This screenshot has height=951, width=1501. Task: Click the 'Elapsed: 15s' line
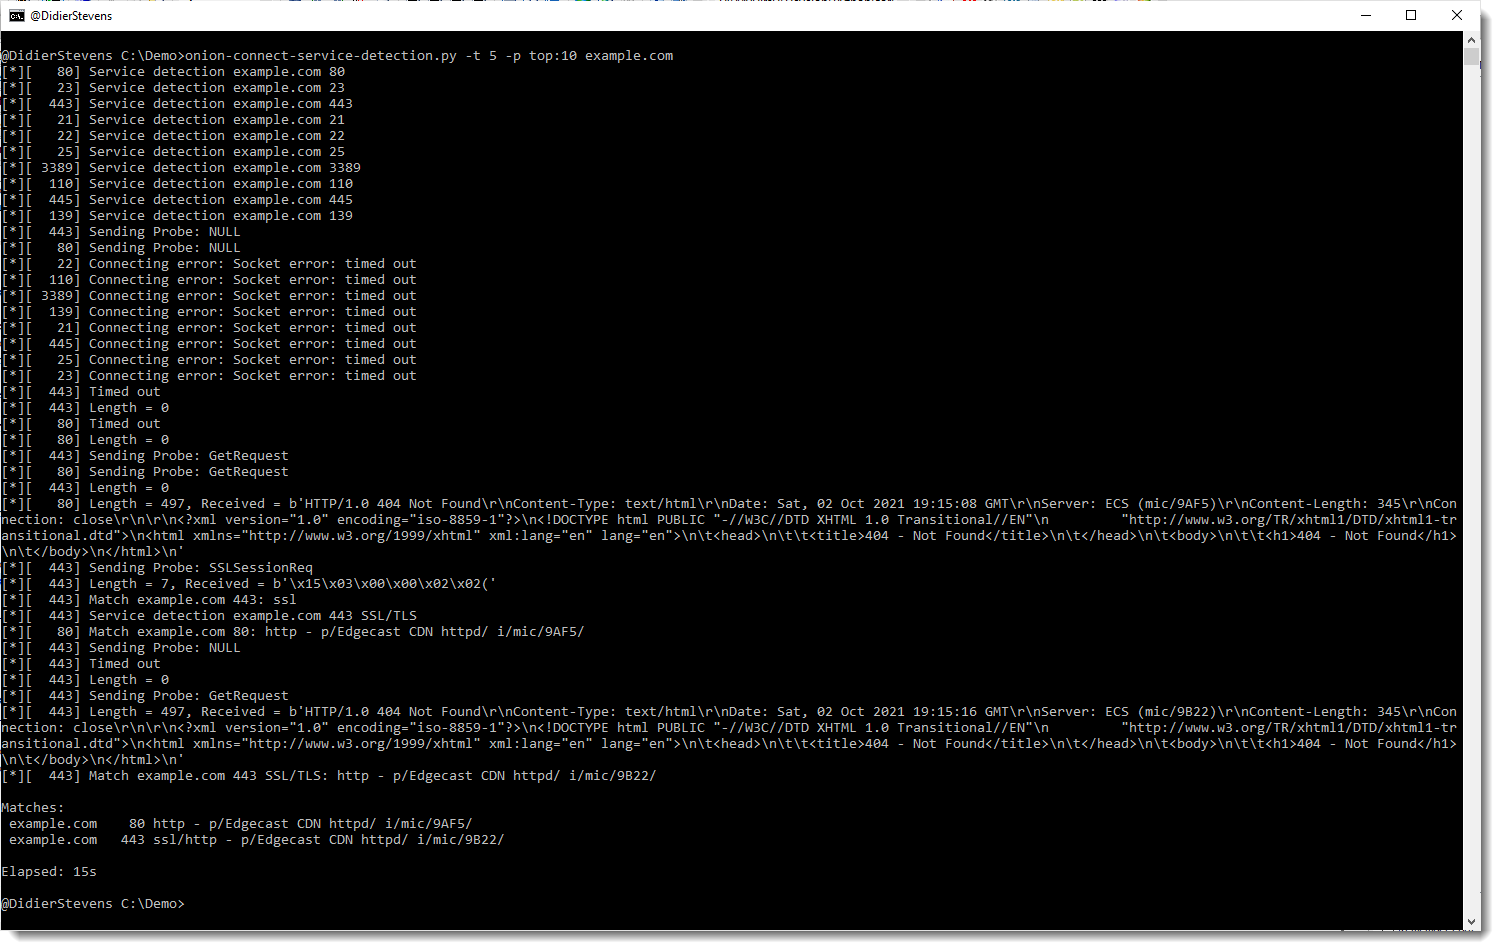tap(49, 872)
